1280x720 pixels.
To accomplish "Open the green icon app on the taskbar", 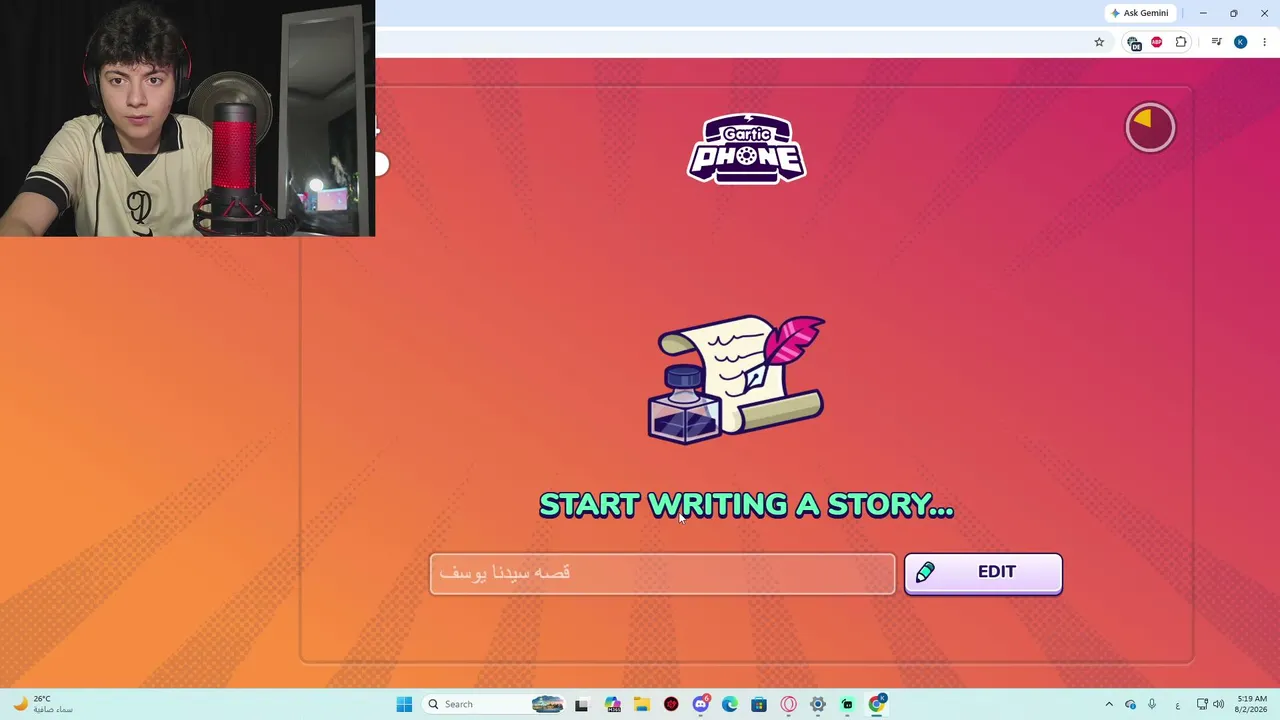I will click(x=847, y=704).
